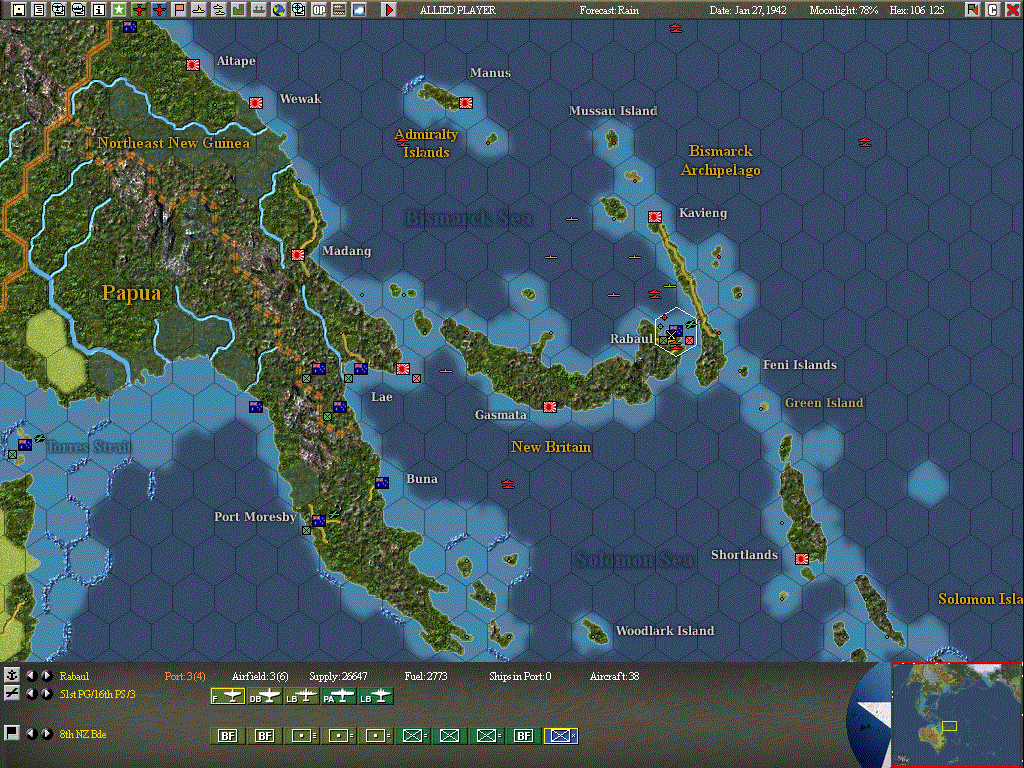Open the info 'i' toolbar icon

pos(99,10)
